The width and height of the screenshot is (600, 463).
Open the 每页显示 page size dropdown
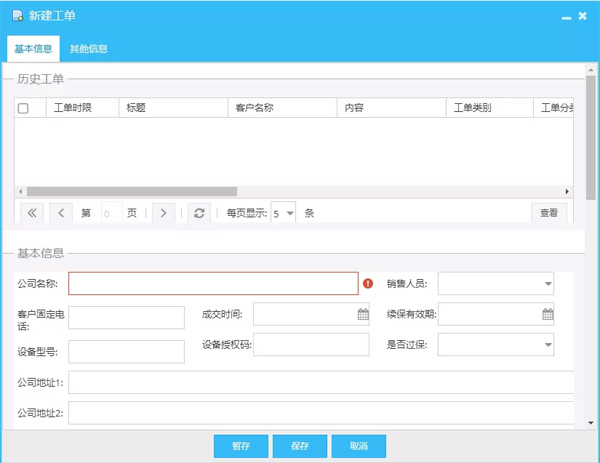(x=290, y=213)
